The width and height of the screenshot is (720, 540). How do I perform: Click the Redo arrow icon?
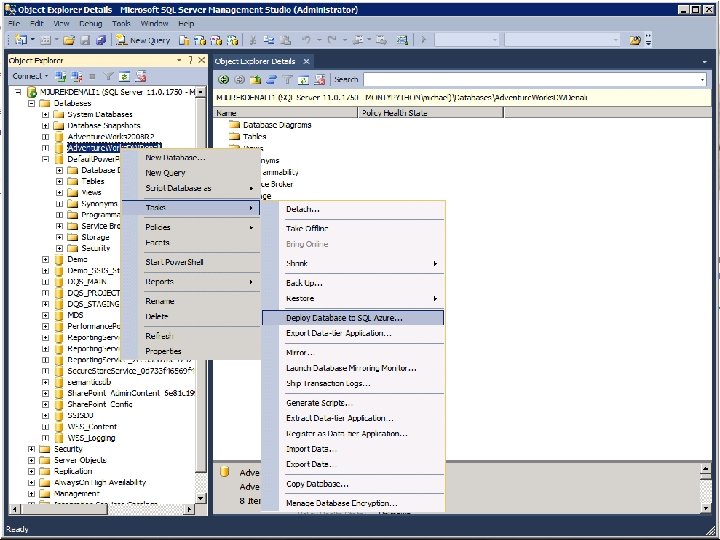tap(332, 40)
